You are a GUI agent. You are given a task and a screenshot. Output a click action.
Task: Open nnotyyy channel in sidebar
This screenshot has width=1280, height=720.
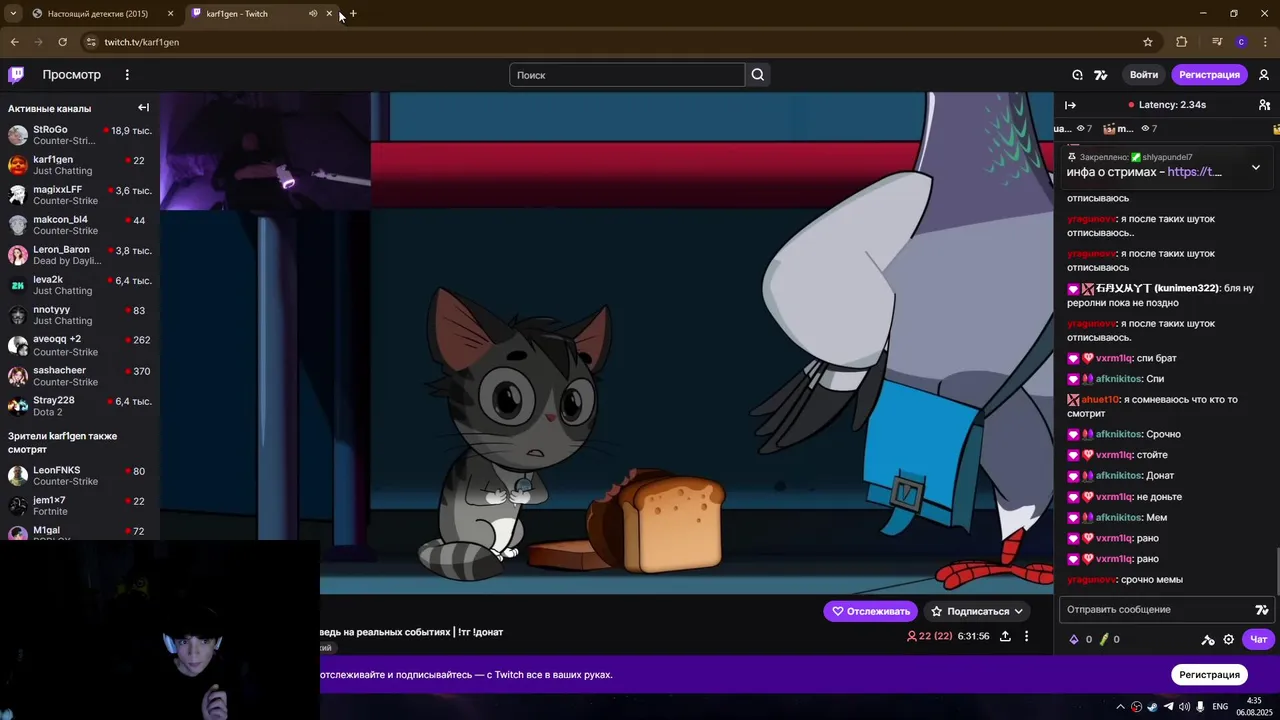coord(80,316)
